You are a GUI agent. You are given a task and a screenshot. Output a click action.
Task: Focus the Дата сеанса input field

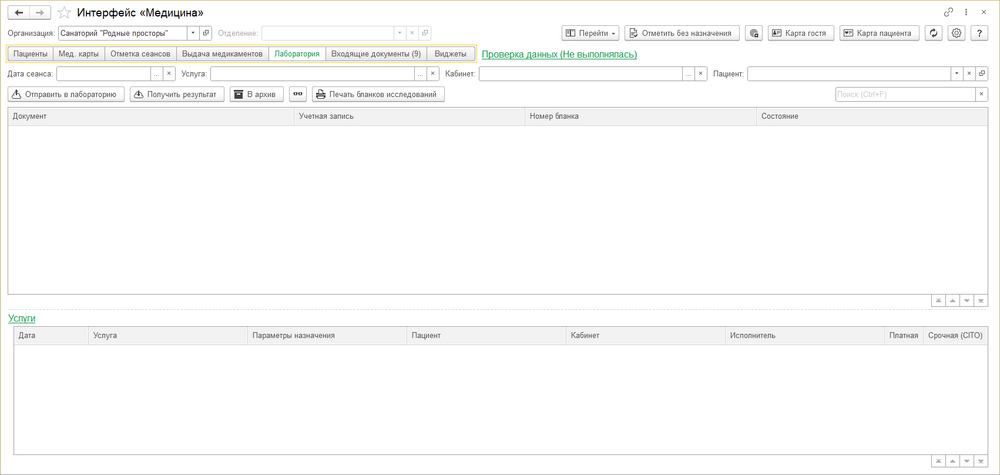104,74
